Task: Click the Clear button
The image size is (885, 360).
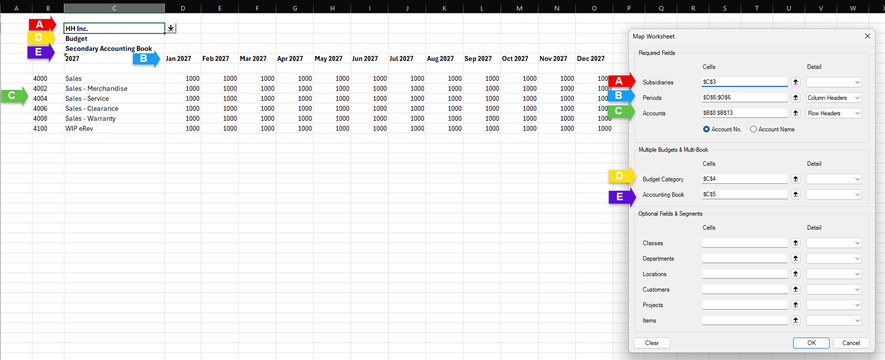Action: coord(652,343)
